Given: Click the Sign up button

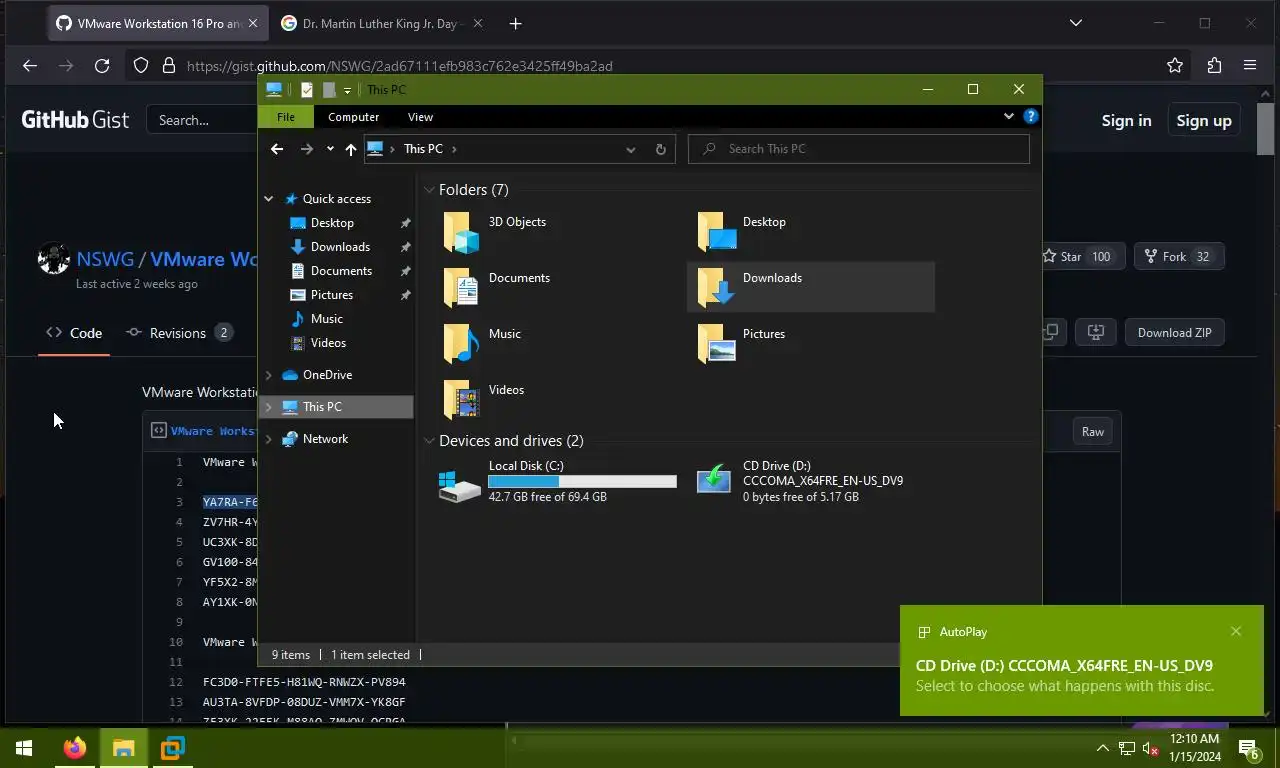Looking at the screenshot, I should [1204, 120].
